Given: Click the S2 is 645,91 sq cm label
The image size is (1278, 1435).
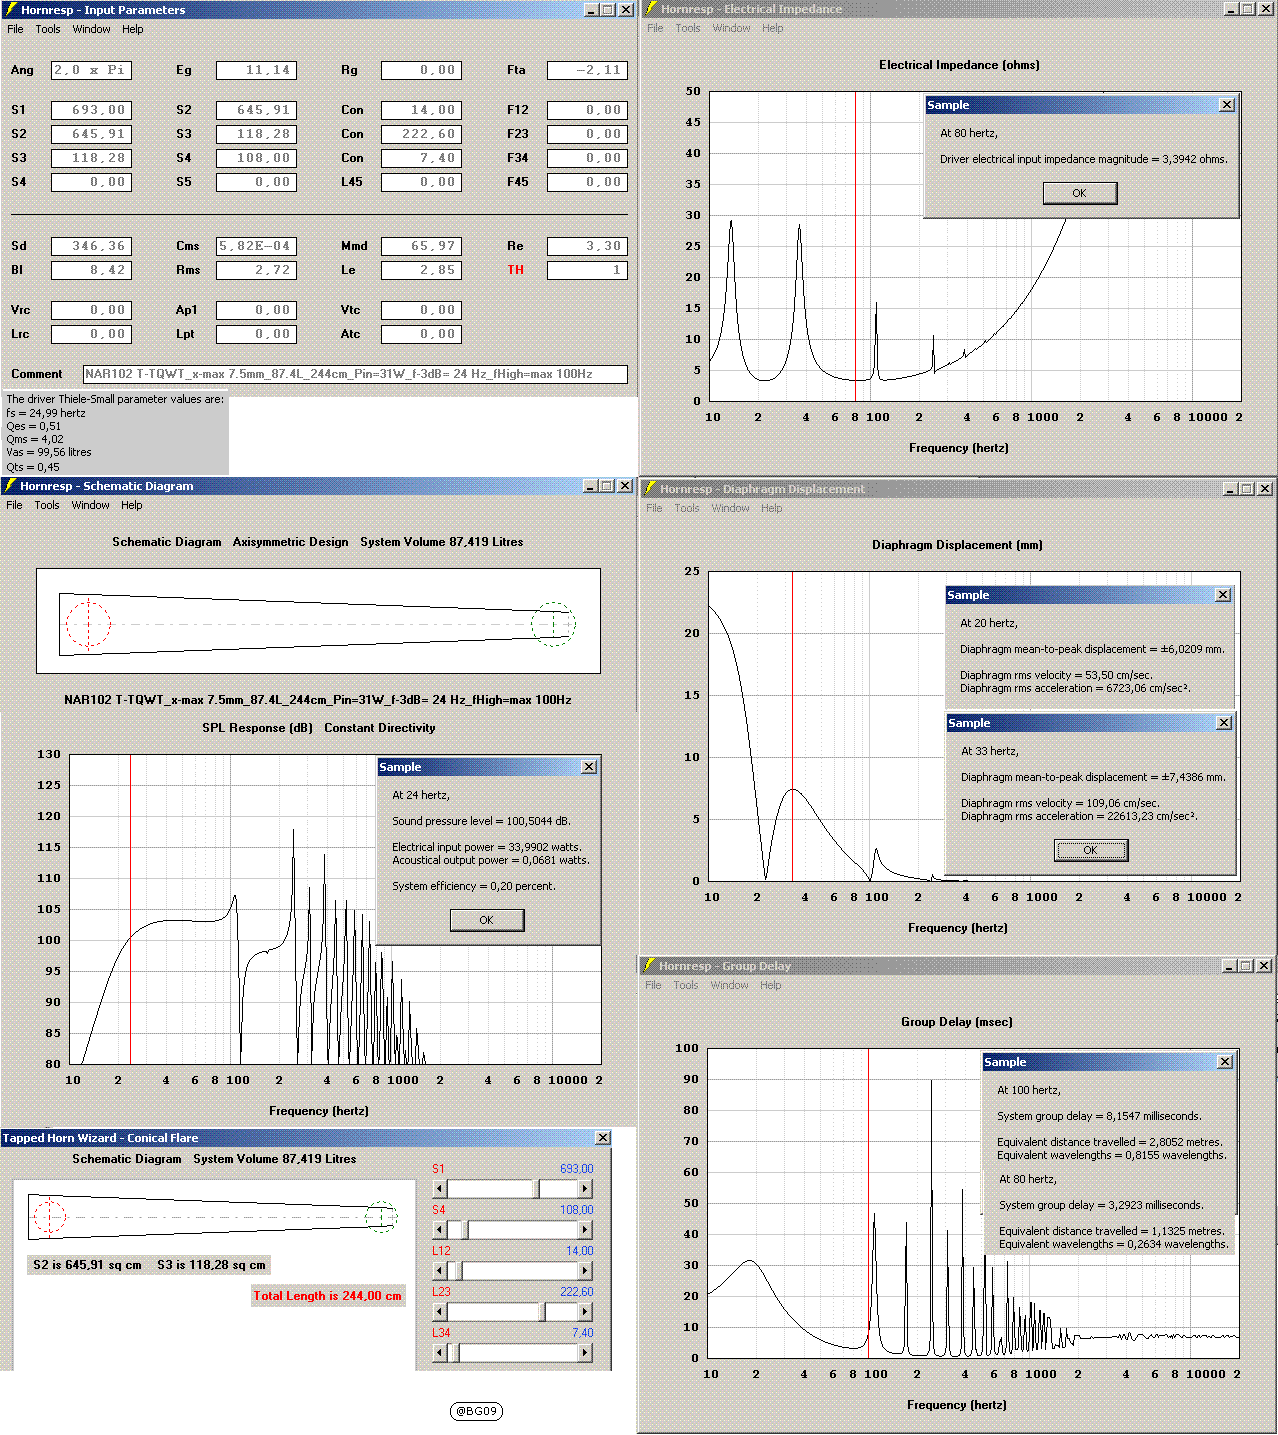Looking at the screenshot, I should [x=87, y=1265].
